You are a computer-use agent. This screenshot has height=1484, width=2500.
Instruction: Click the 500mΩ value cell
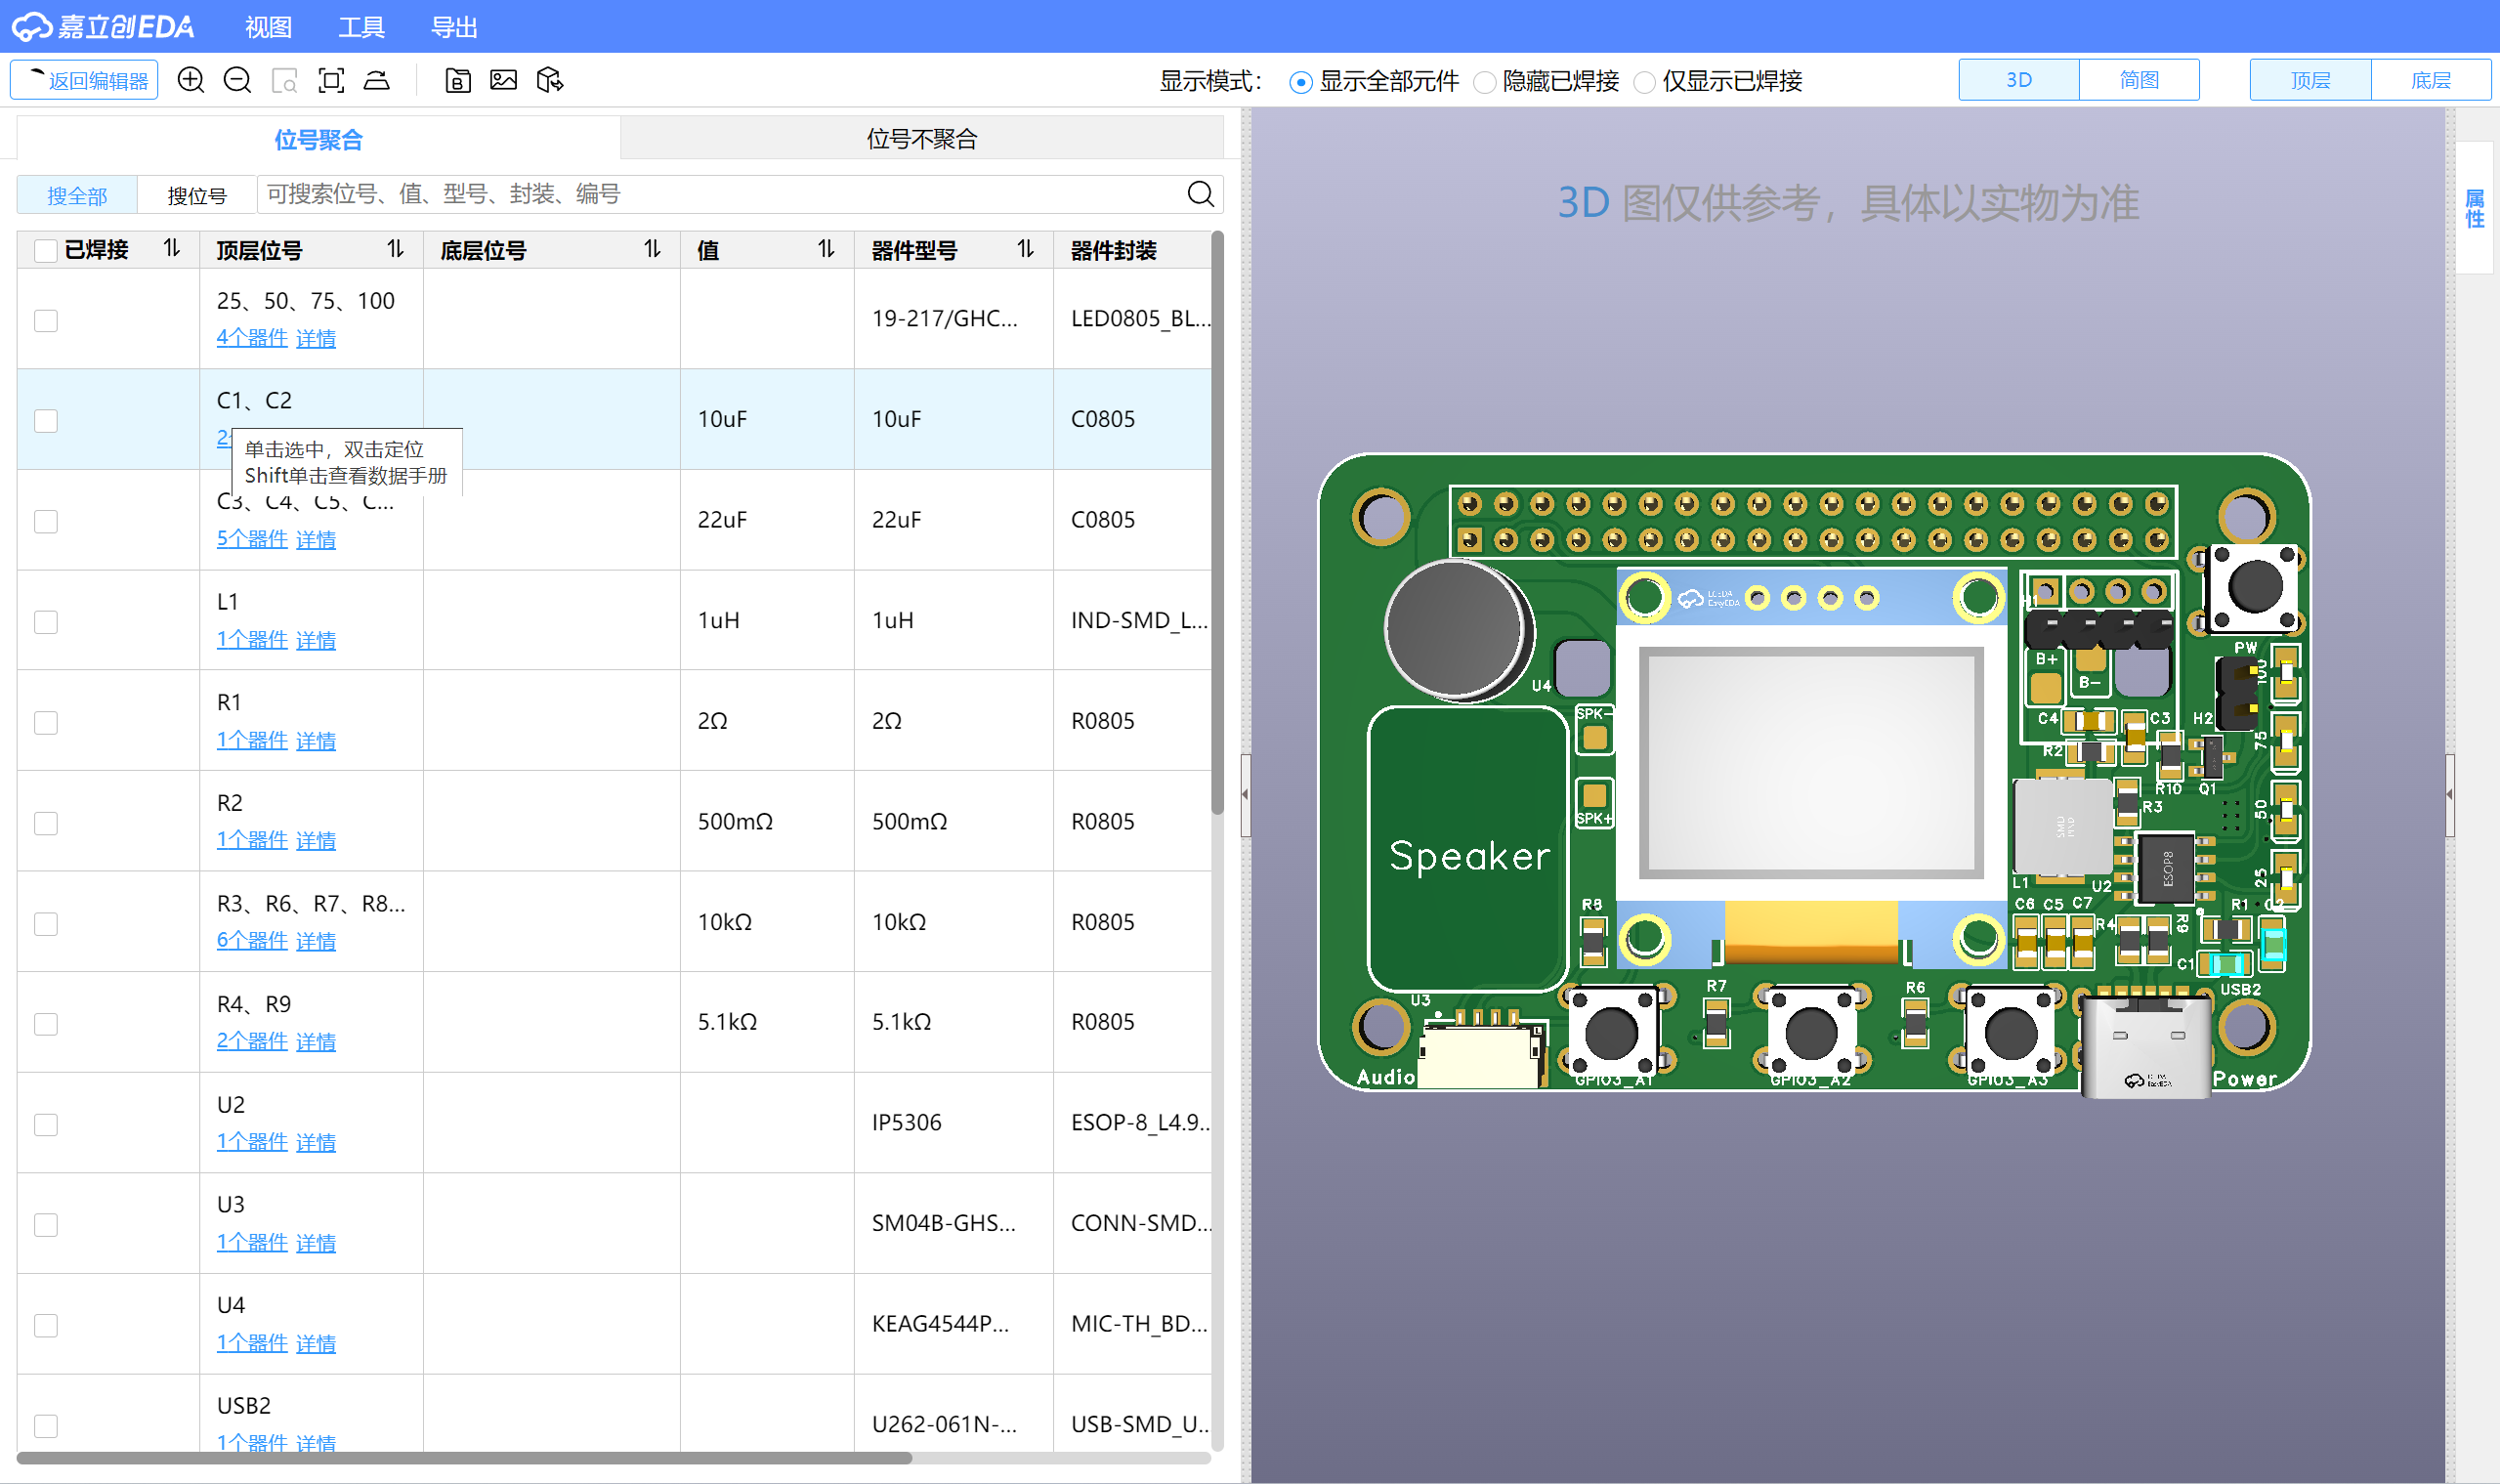click(767, 821)
